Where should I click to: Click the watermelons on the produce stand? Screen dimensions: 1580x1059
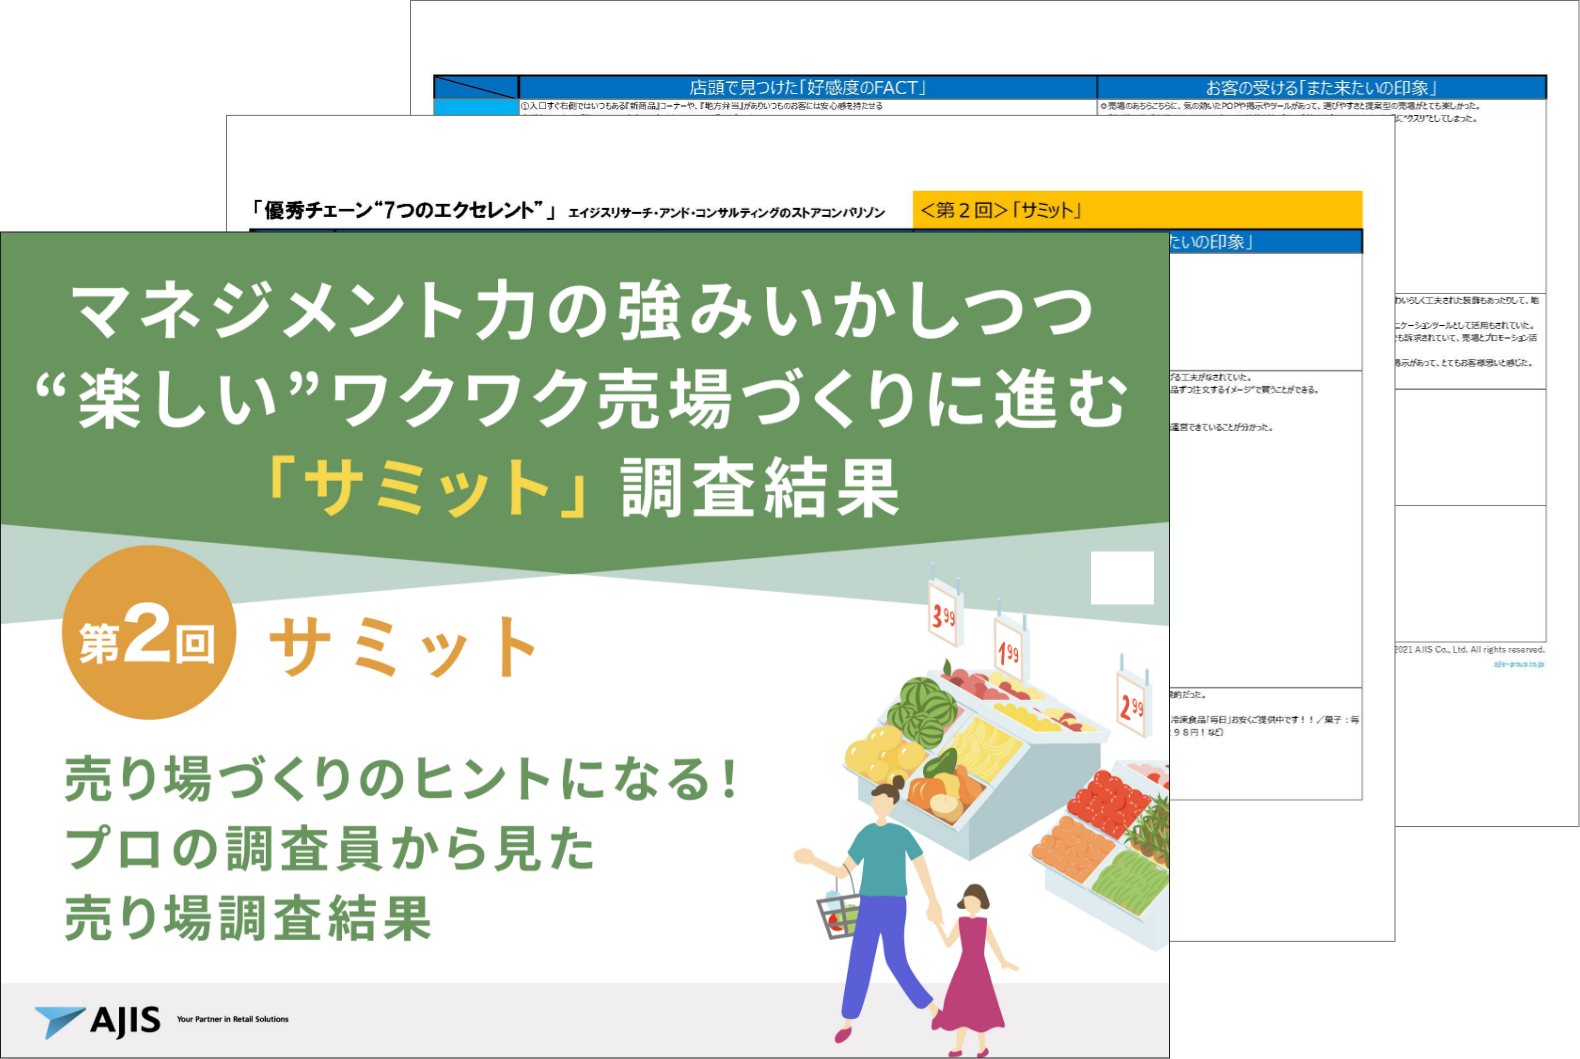(922, 709)
